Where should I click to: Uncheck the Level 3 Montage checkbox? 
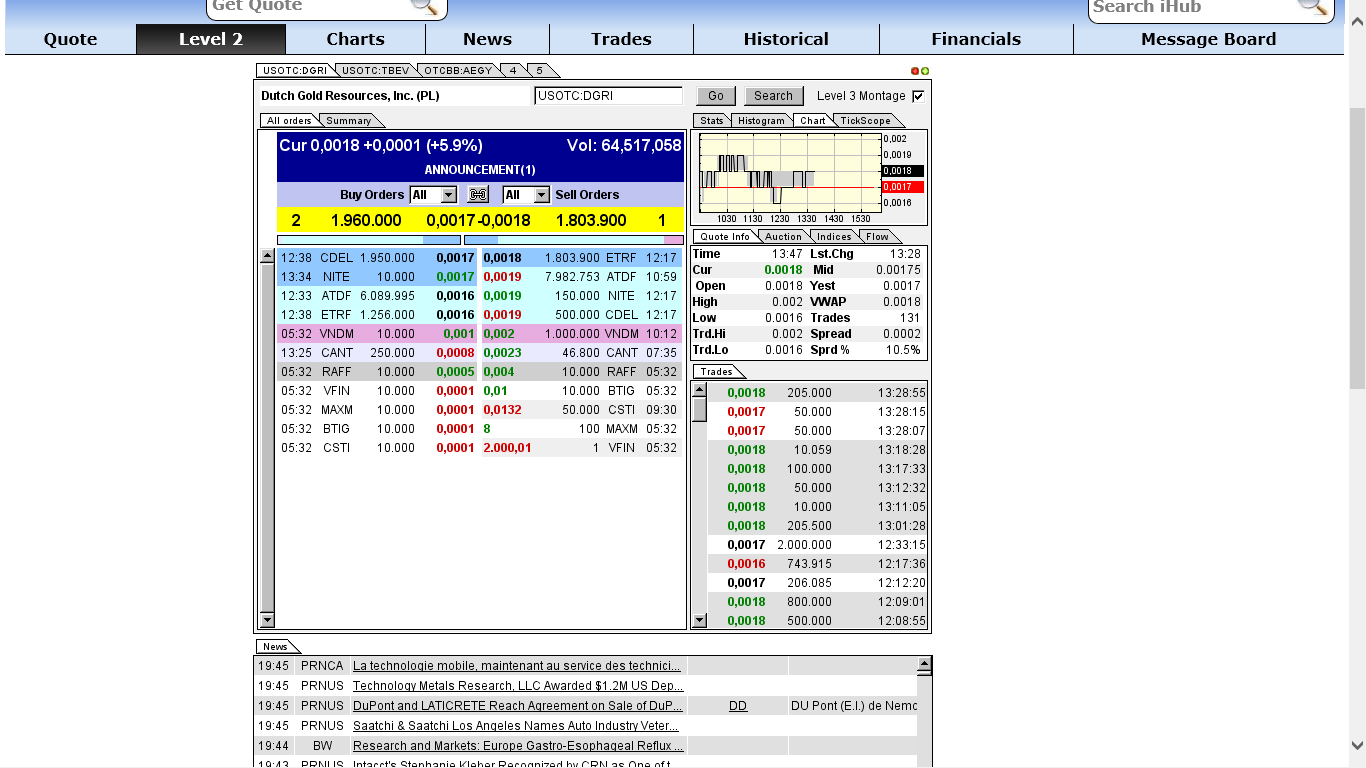[916, 96]
